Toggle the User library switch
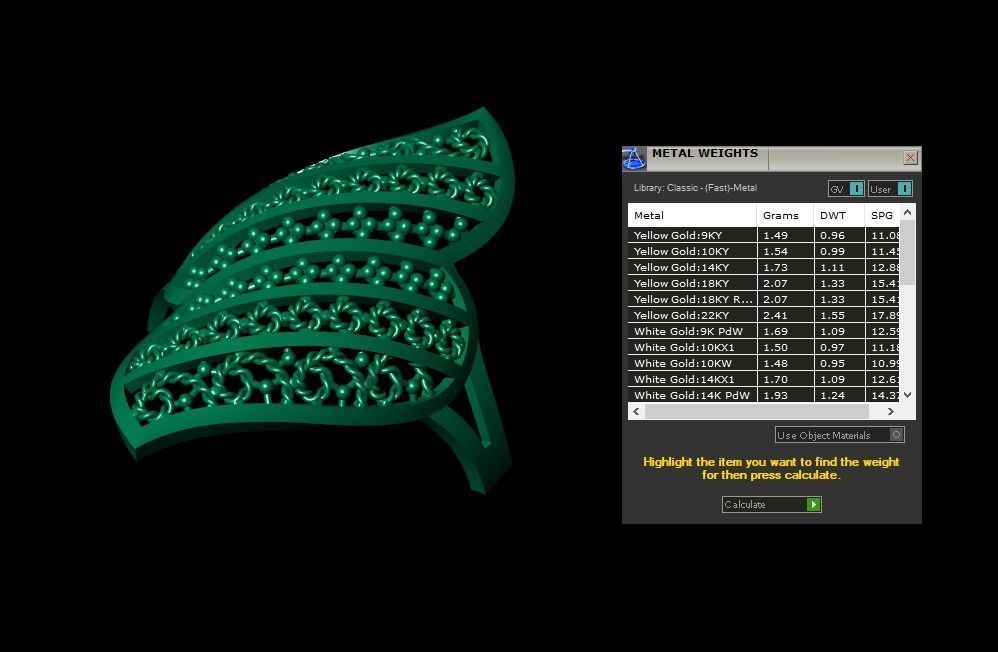Screen dimensions: 998x652 click(x=890, y=189)
